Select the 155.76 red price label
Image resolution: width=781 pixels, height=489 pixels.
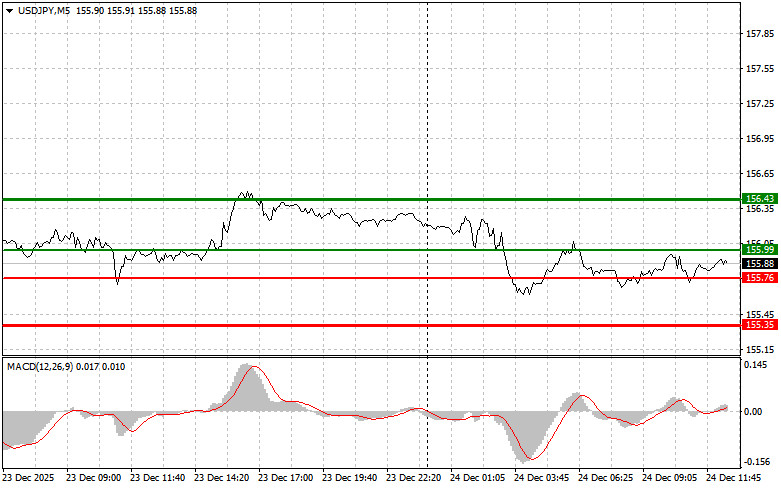coord(760,277)
